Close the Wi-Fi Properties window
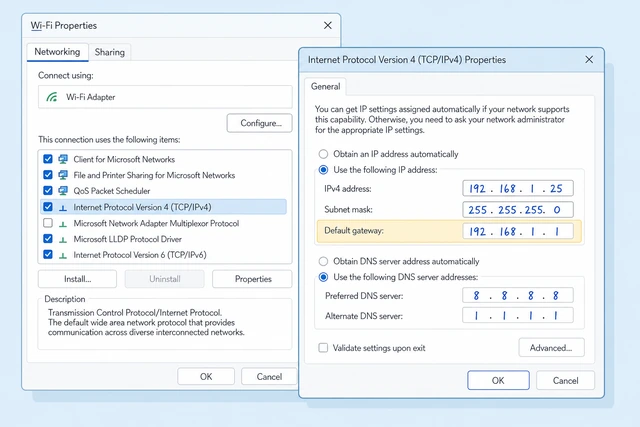The width and height of the screenshot is (640, 427). pyautogui.click(x=328, y=26)
